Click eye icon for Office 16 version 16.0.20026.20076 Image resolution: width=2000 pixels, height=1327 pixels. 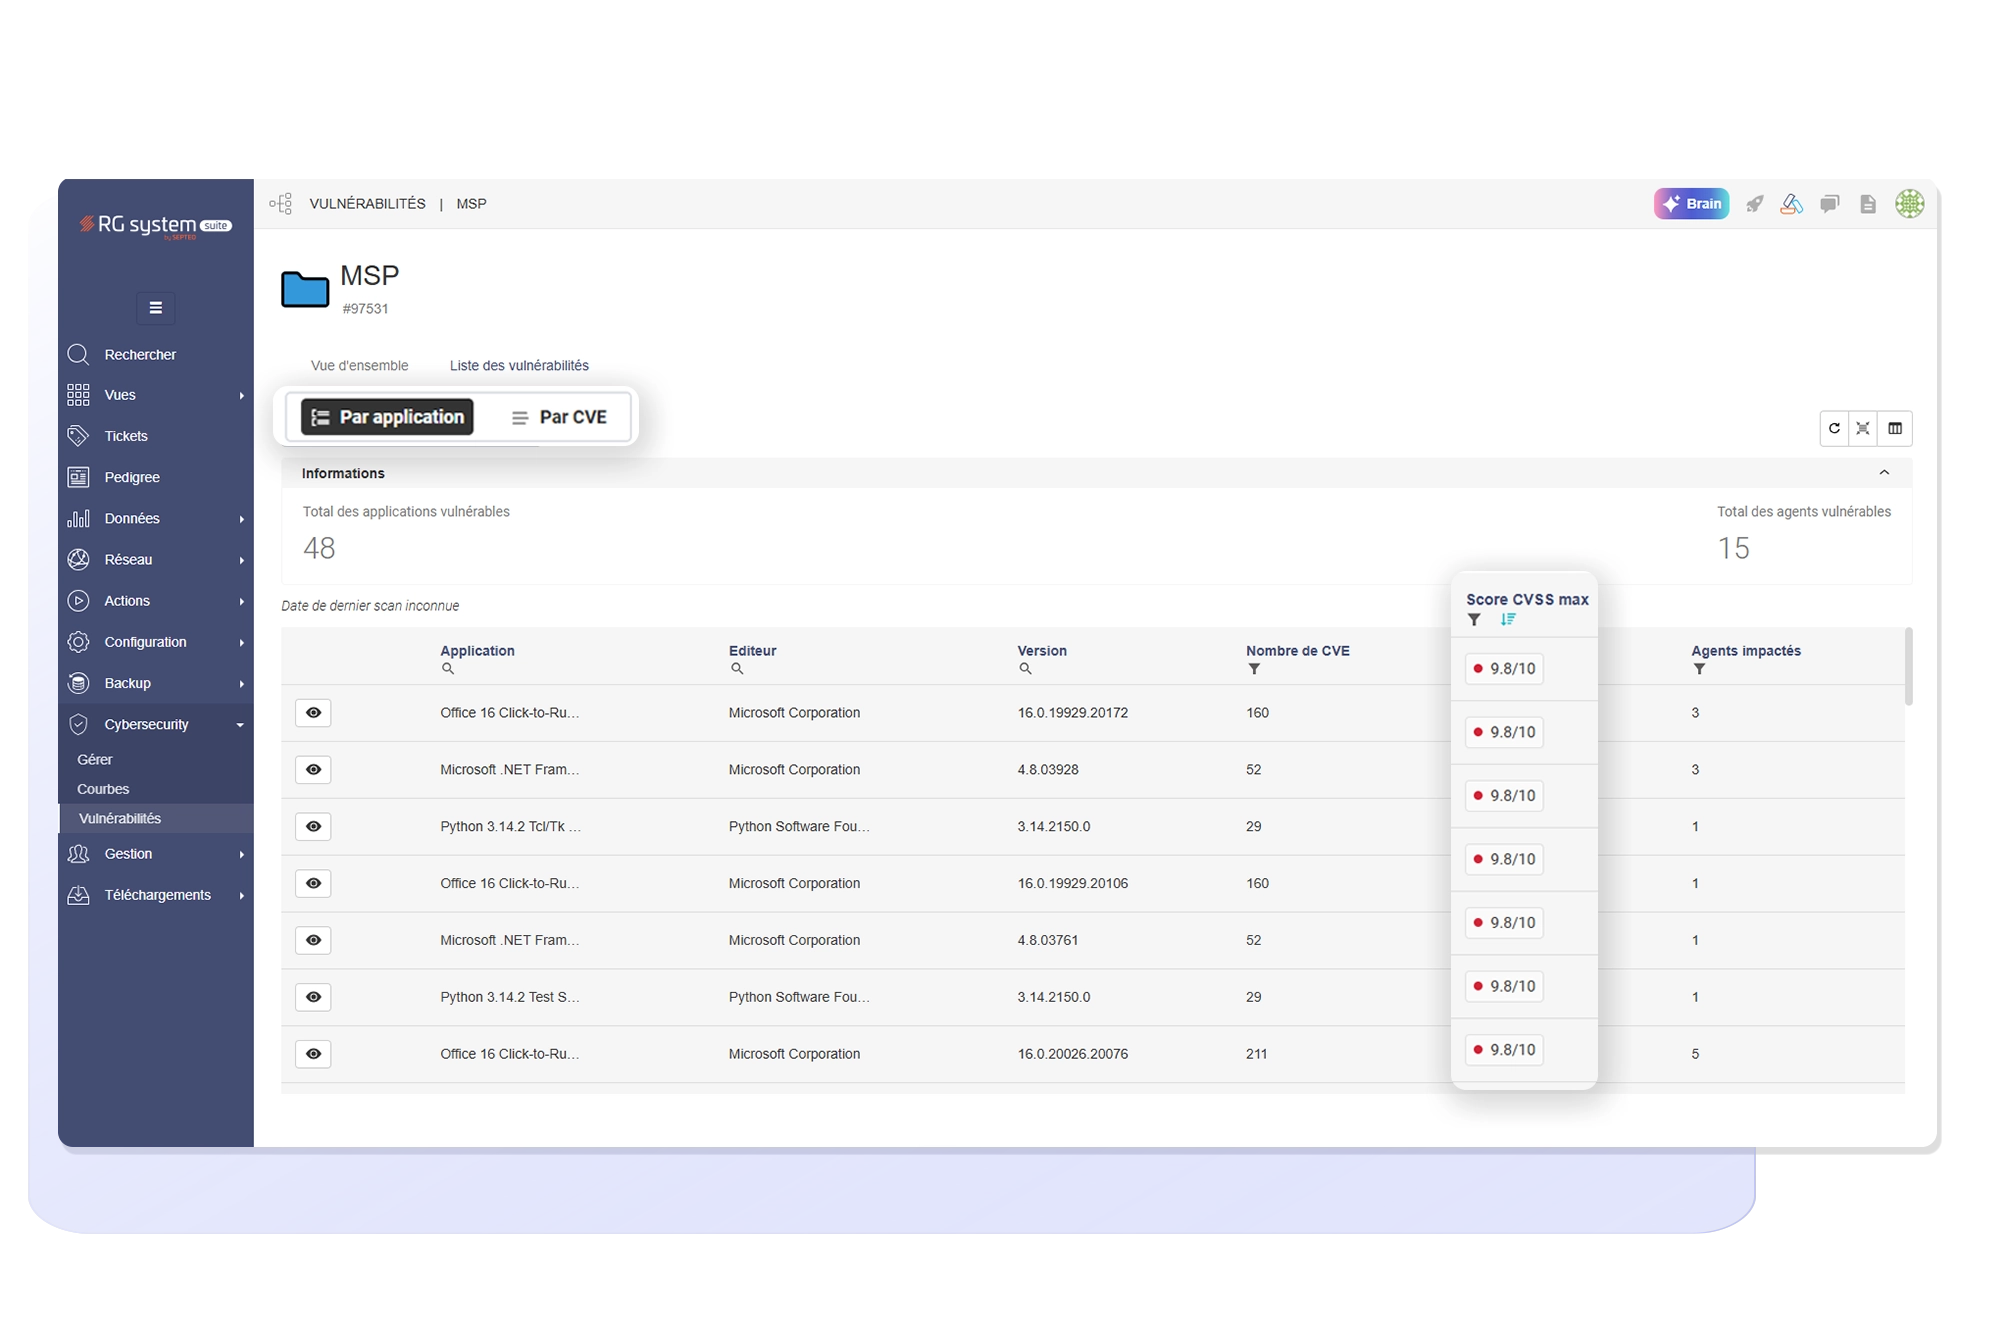click(x=313, y=1054)
